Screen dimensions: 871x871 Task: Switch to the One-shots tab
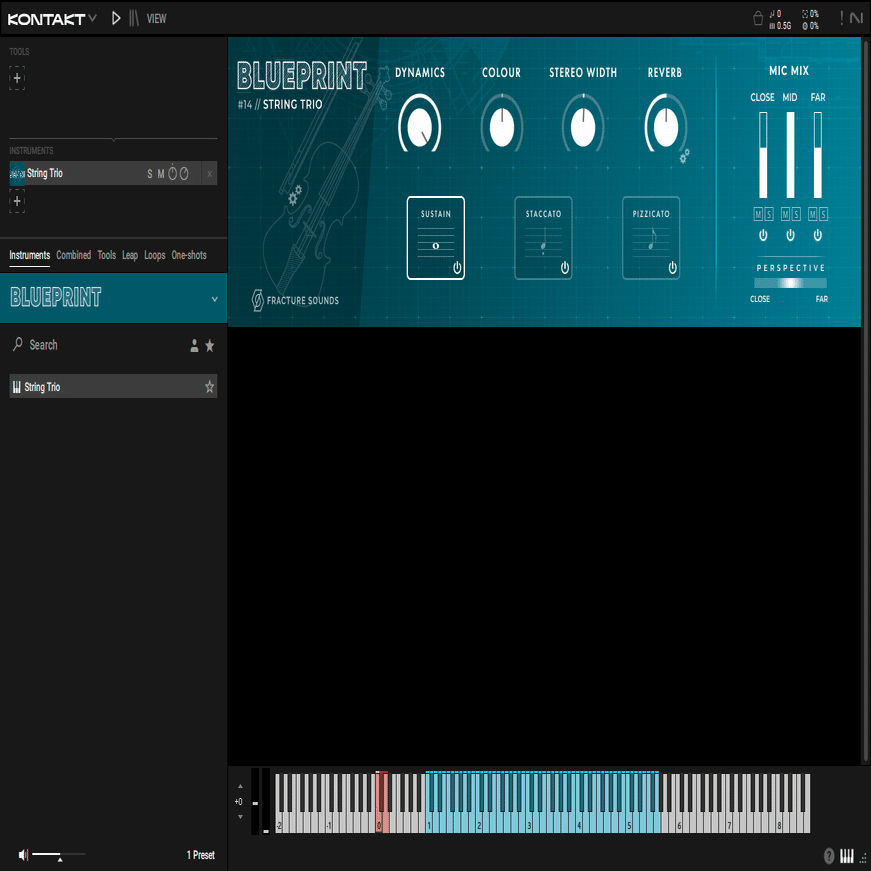click(189, 255)
